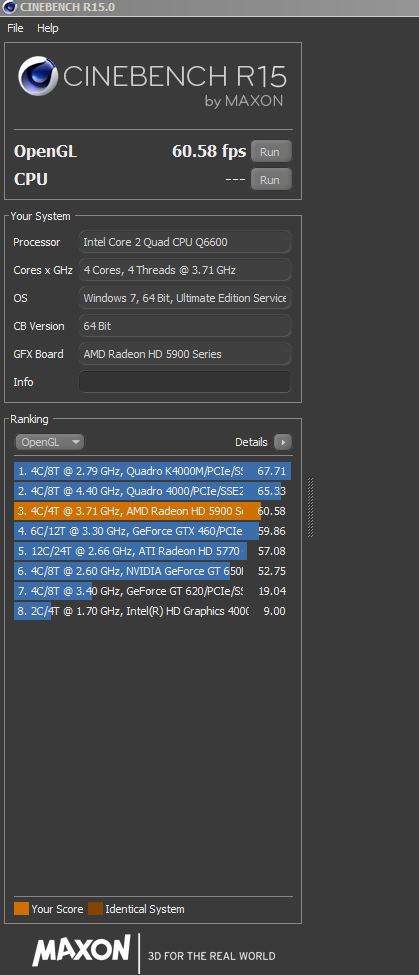The height and width of the screenshot is (975, 419).
Task: Select ranking entry ATI Radeon HD 5770
Action: tap(152, 551)
